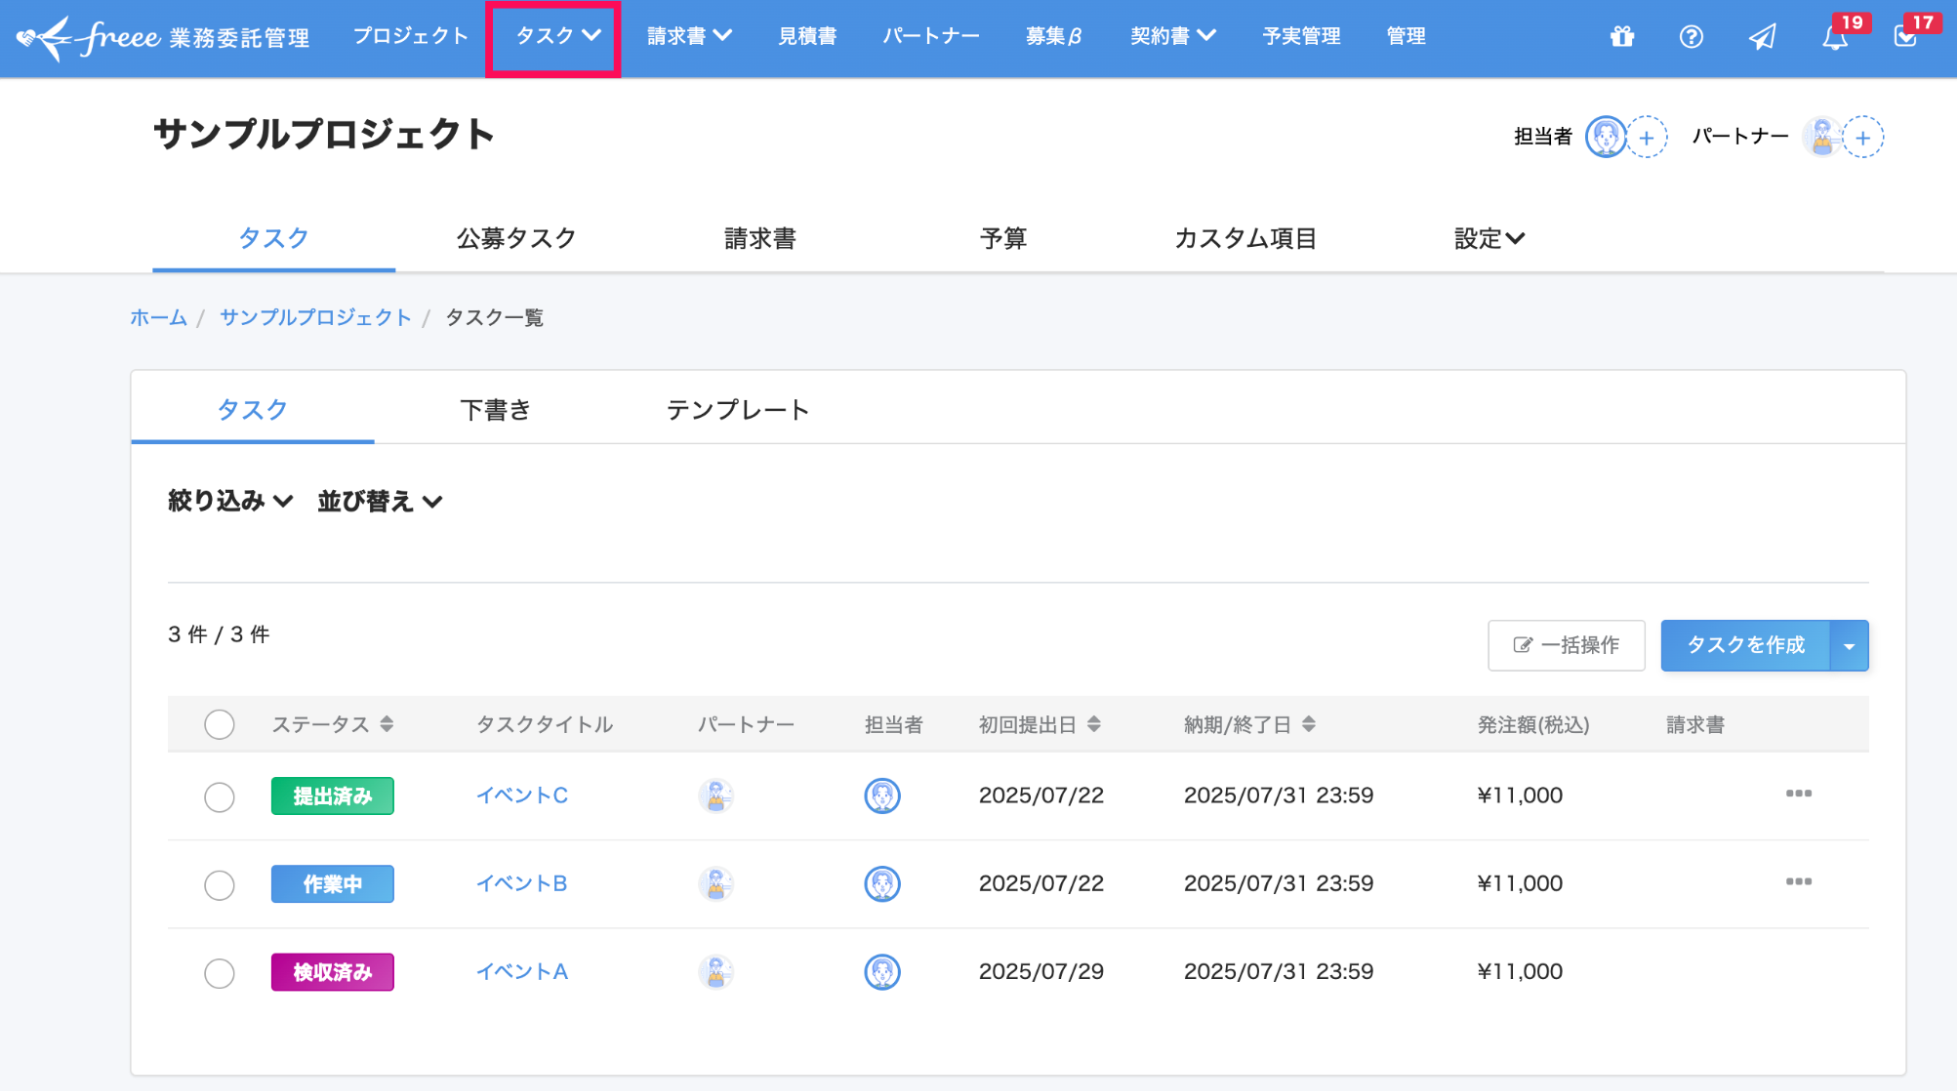Switch to the project 請求書 tab
Screen dimensions: 1957x1091
(760, 239)
